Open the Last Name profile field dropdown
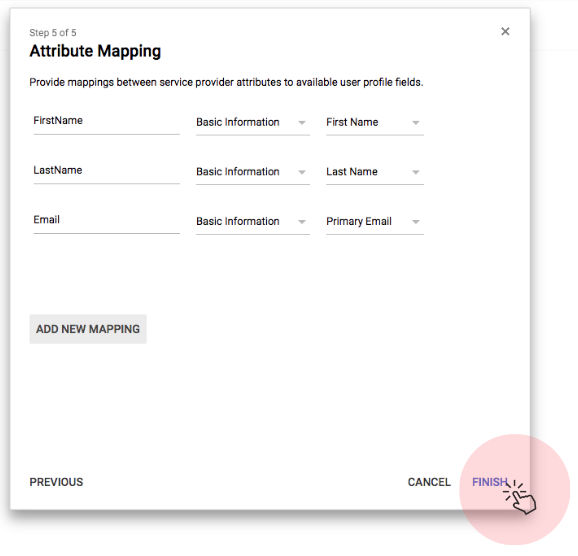 (375, 172)
